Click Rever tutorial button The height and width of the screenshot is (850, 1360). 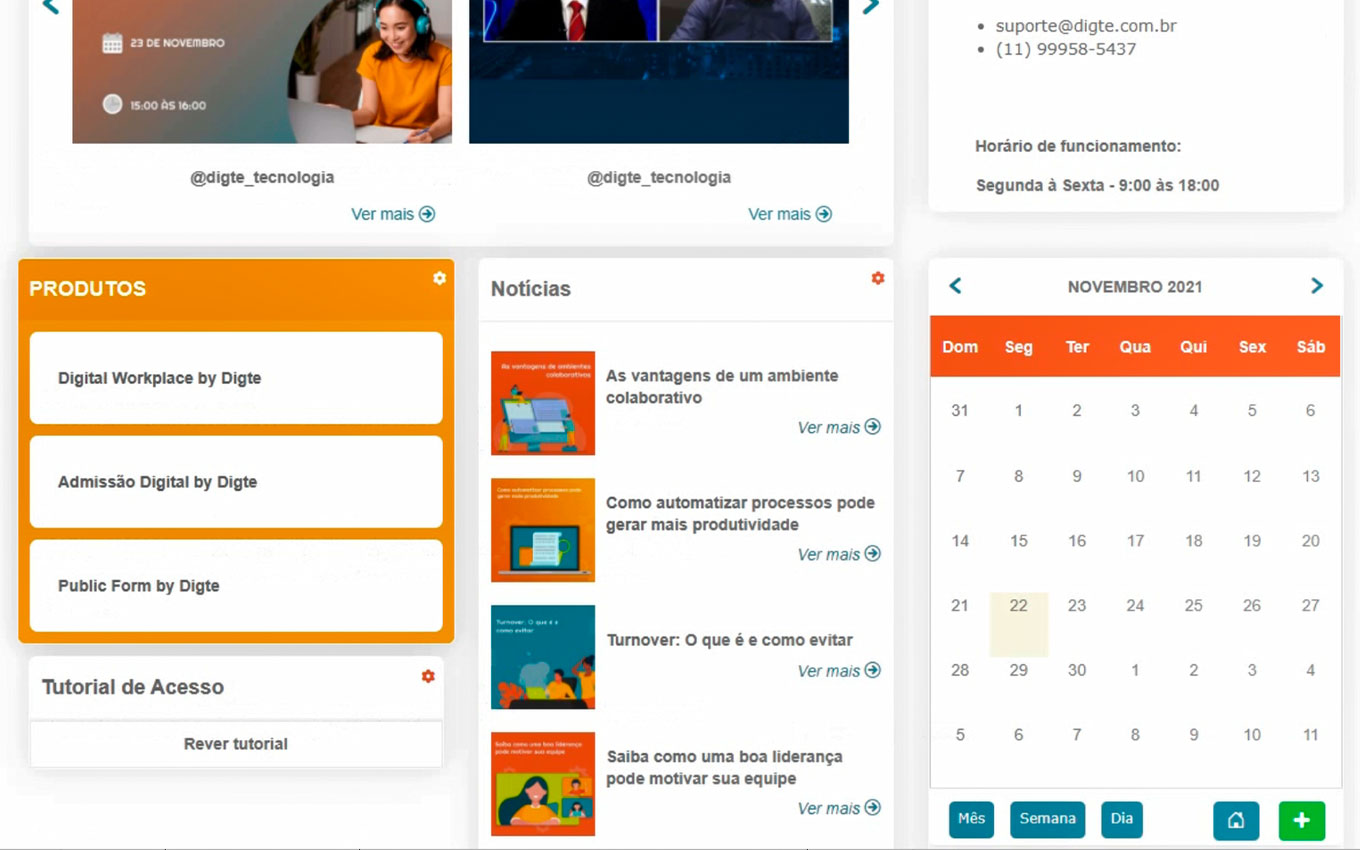236,744
